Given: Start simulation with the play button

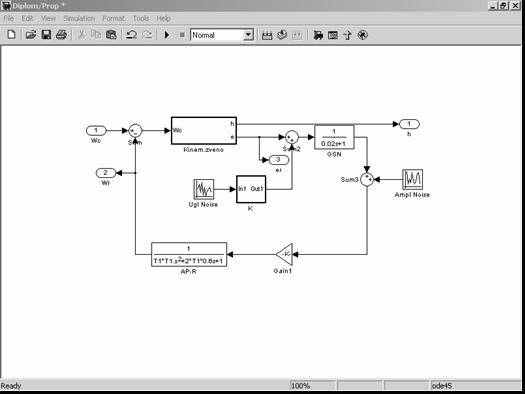Looking at the screenshot, I should 167,35.
